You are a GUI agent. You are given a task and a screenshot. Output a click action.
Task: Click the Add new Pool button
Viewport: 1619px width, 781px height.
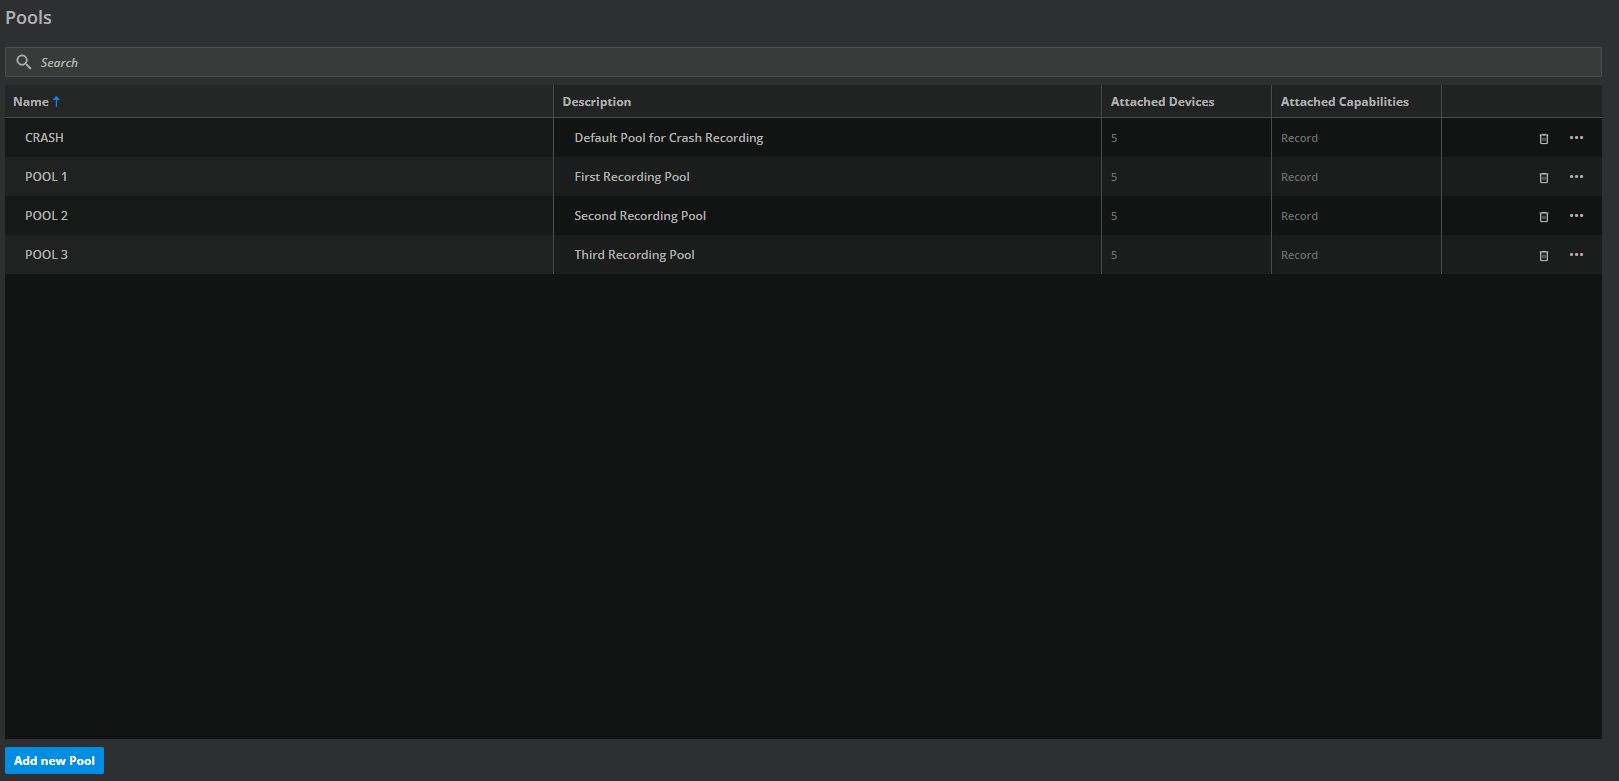pos(54,761)
